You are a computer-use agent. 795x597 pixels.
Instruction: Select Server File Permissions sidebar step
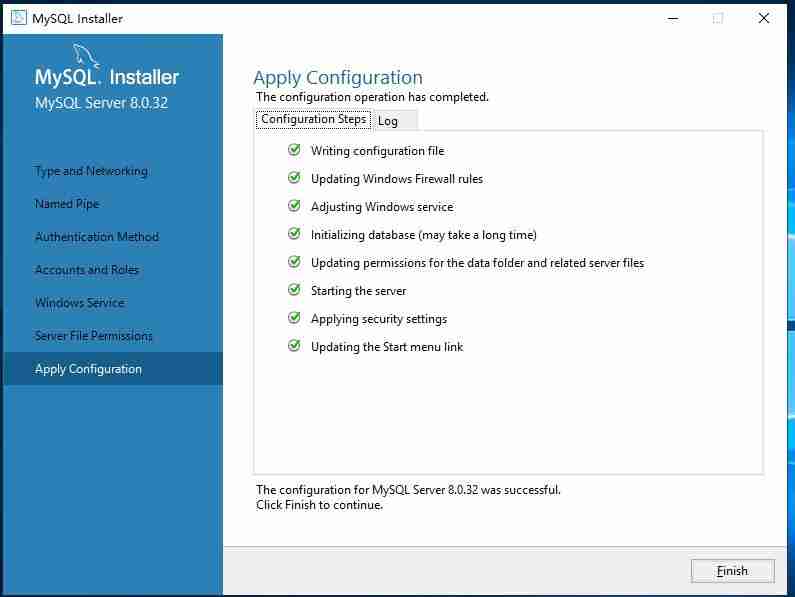click(x=93, y=336)
